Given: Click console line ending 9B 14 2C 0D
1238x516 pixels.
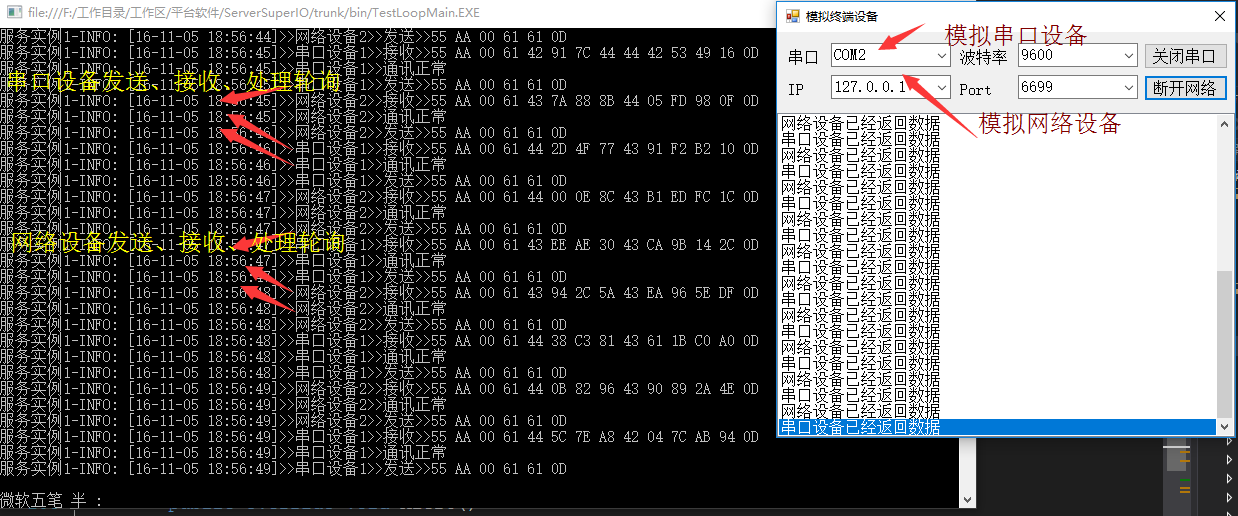Looking at the screenshot, I should 379,245.
